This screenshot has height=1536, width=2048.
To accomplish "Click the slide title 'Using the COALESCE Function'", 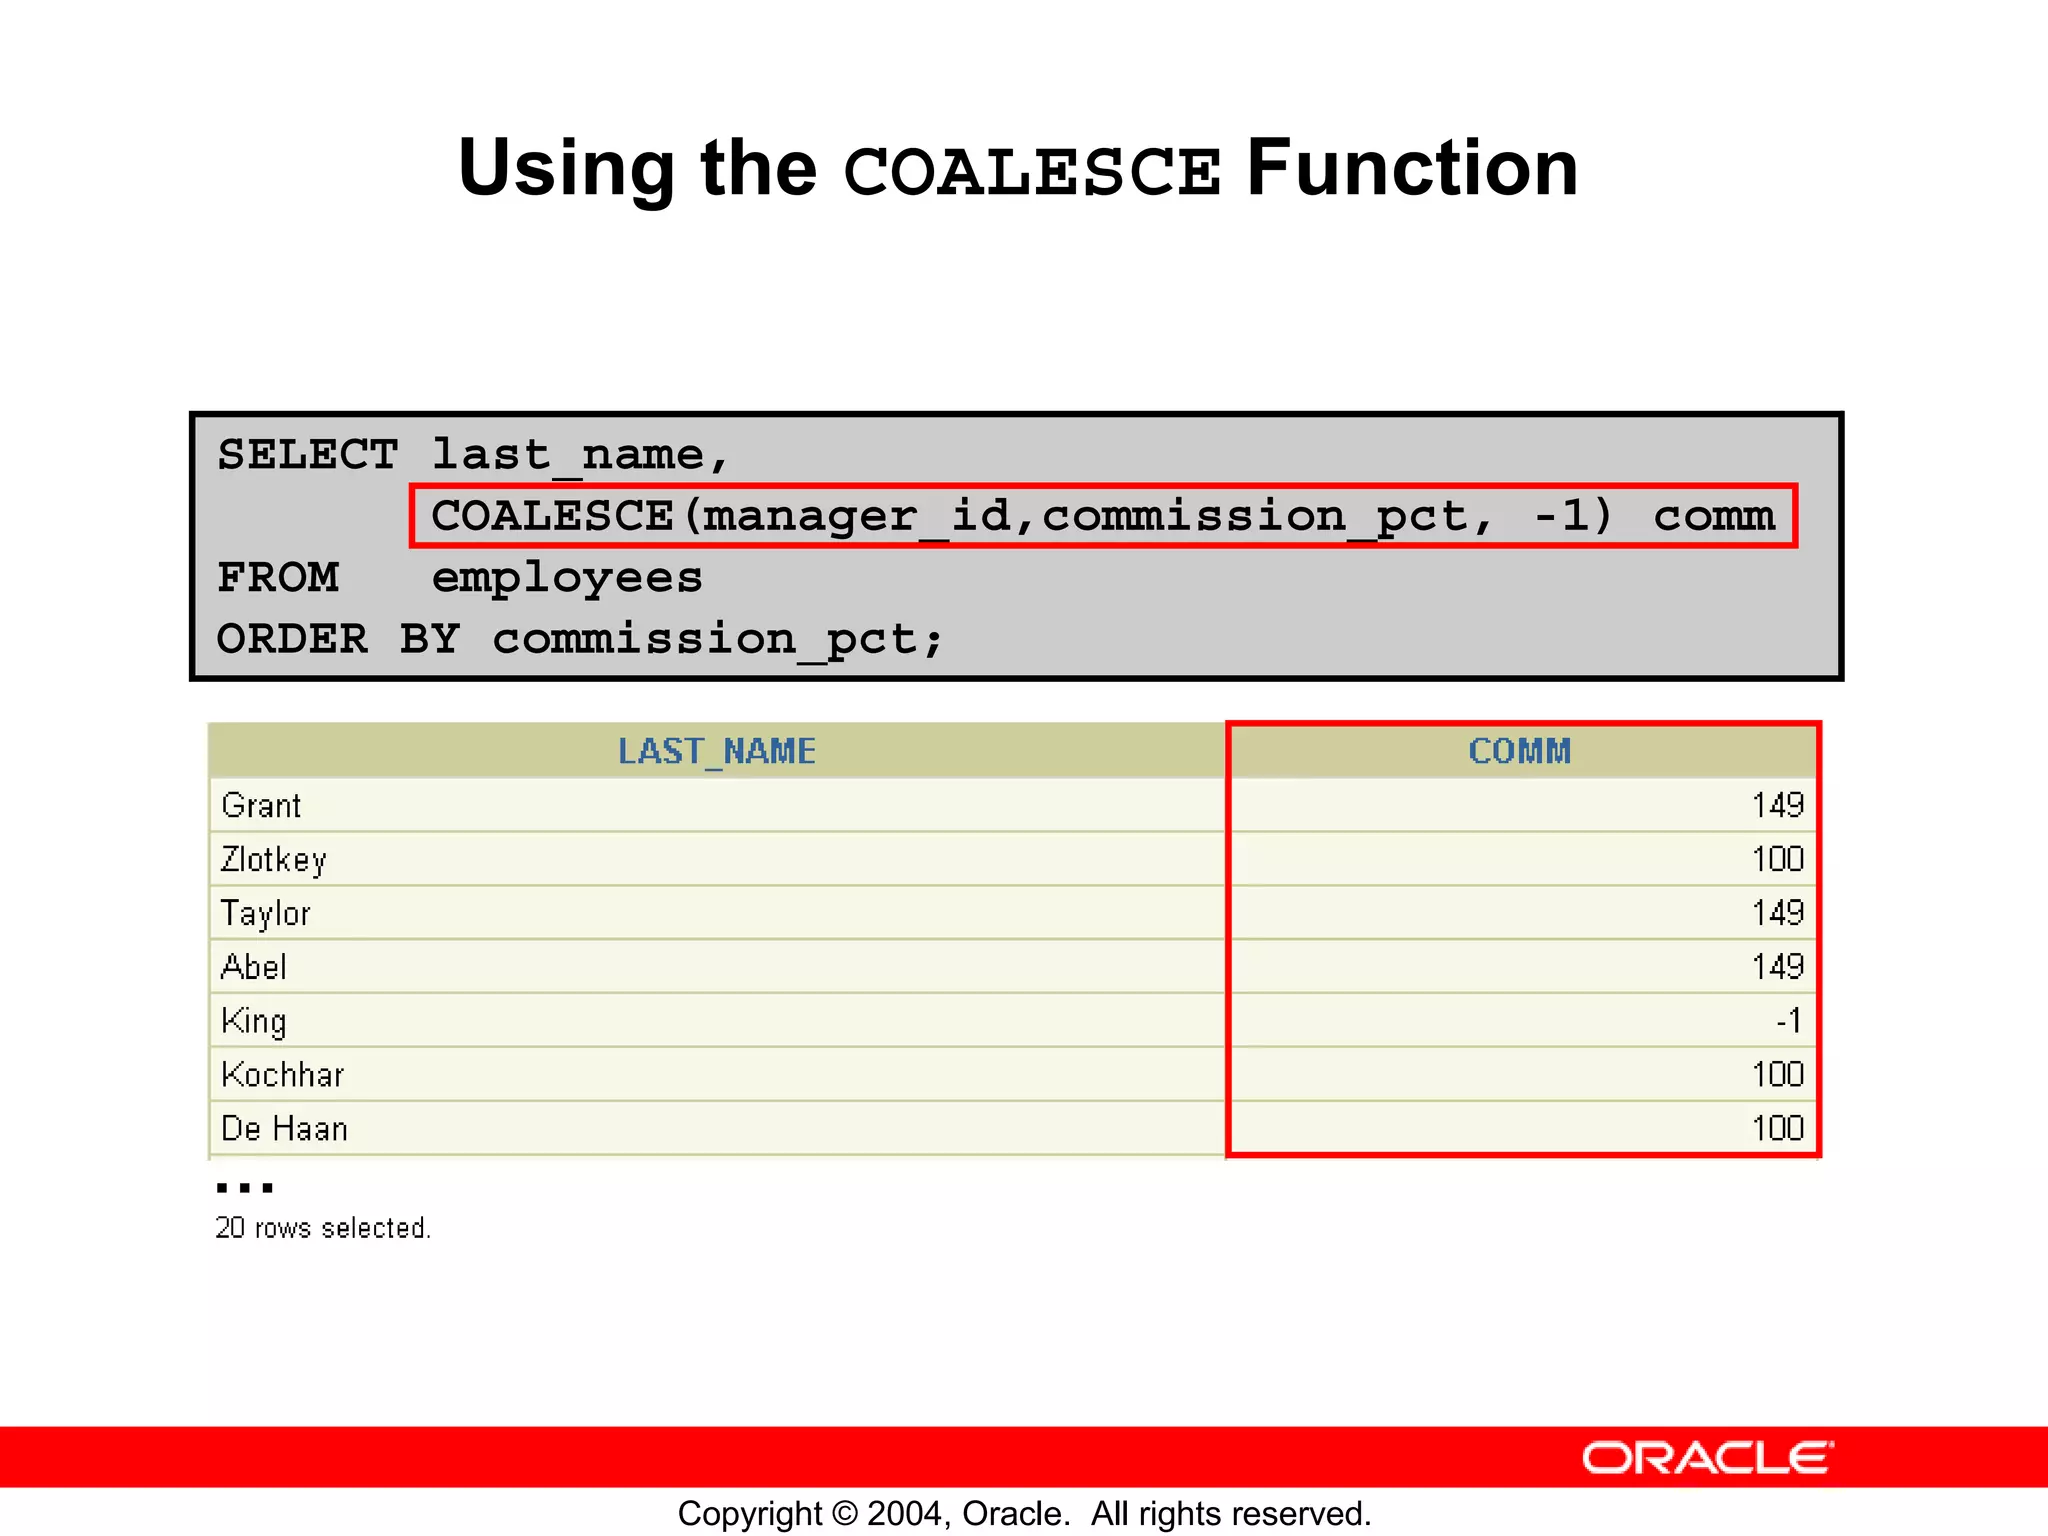I will [x=1018, y=168].
